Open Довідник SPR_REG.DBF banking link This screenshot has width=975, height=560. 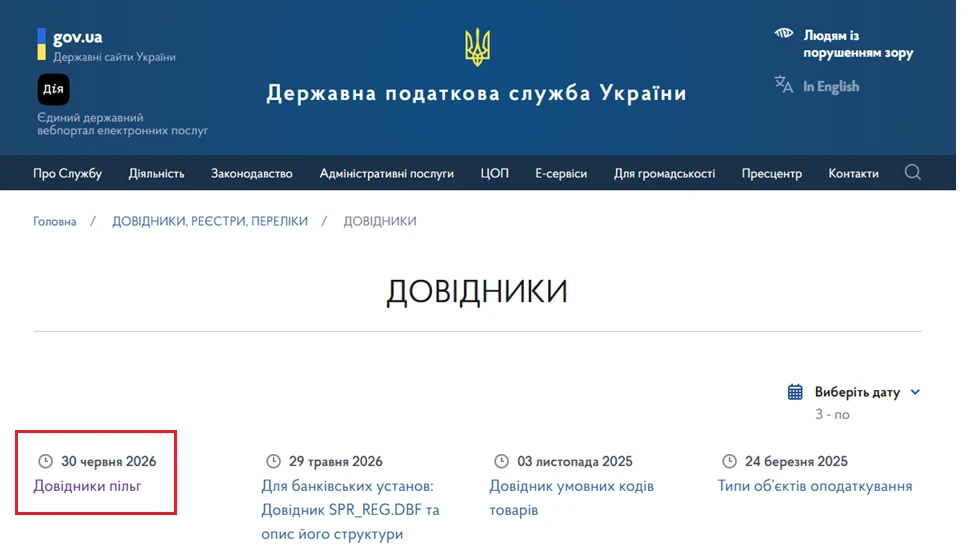(x=350, y=510)
